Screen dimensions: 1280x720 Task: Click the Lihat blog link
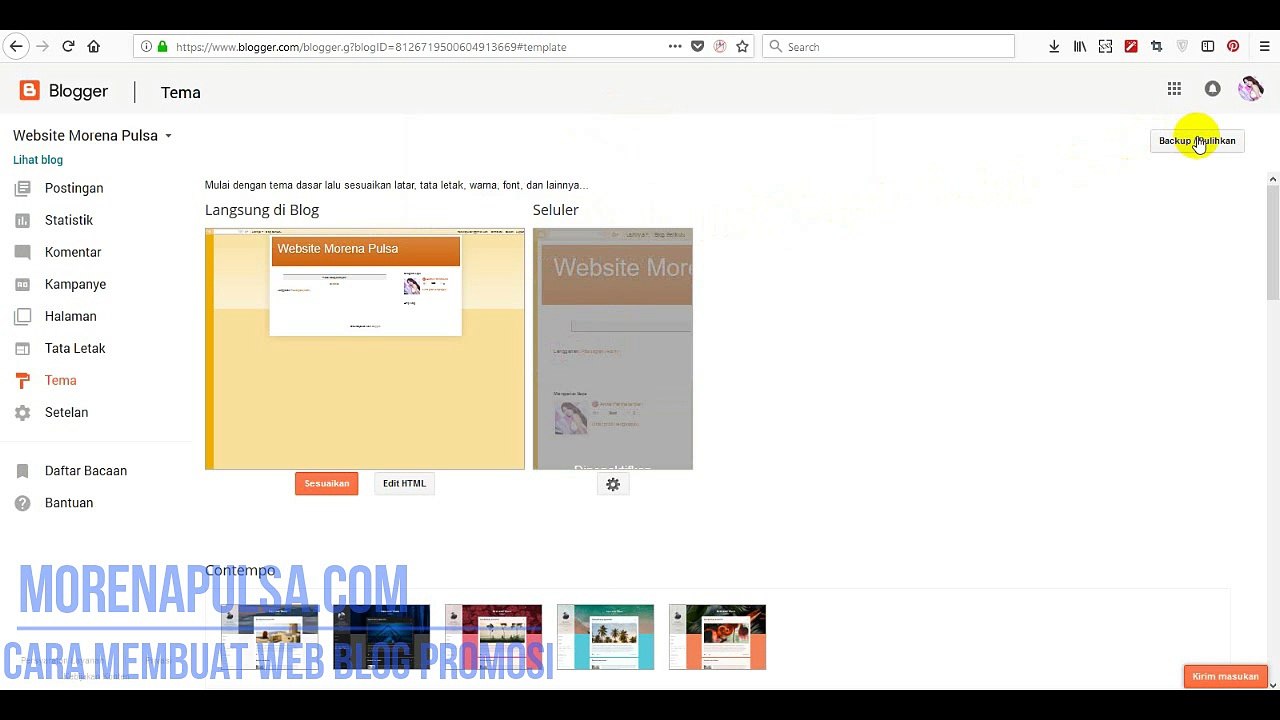[x=38, y=160]
